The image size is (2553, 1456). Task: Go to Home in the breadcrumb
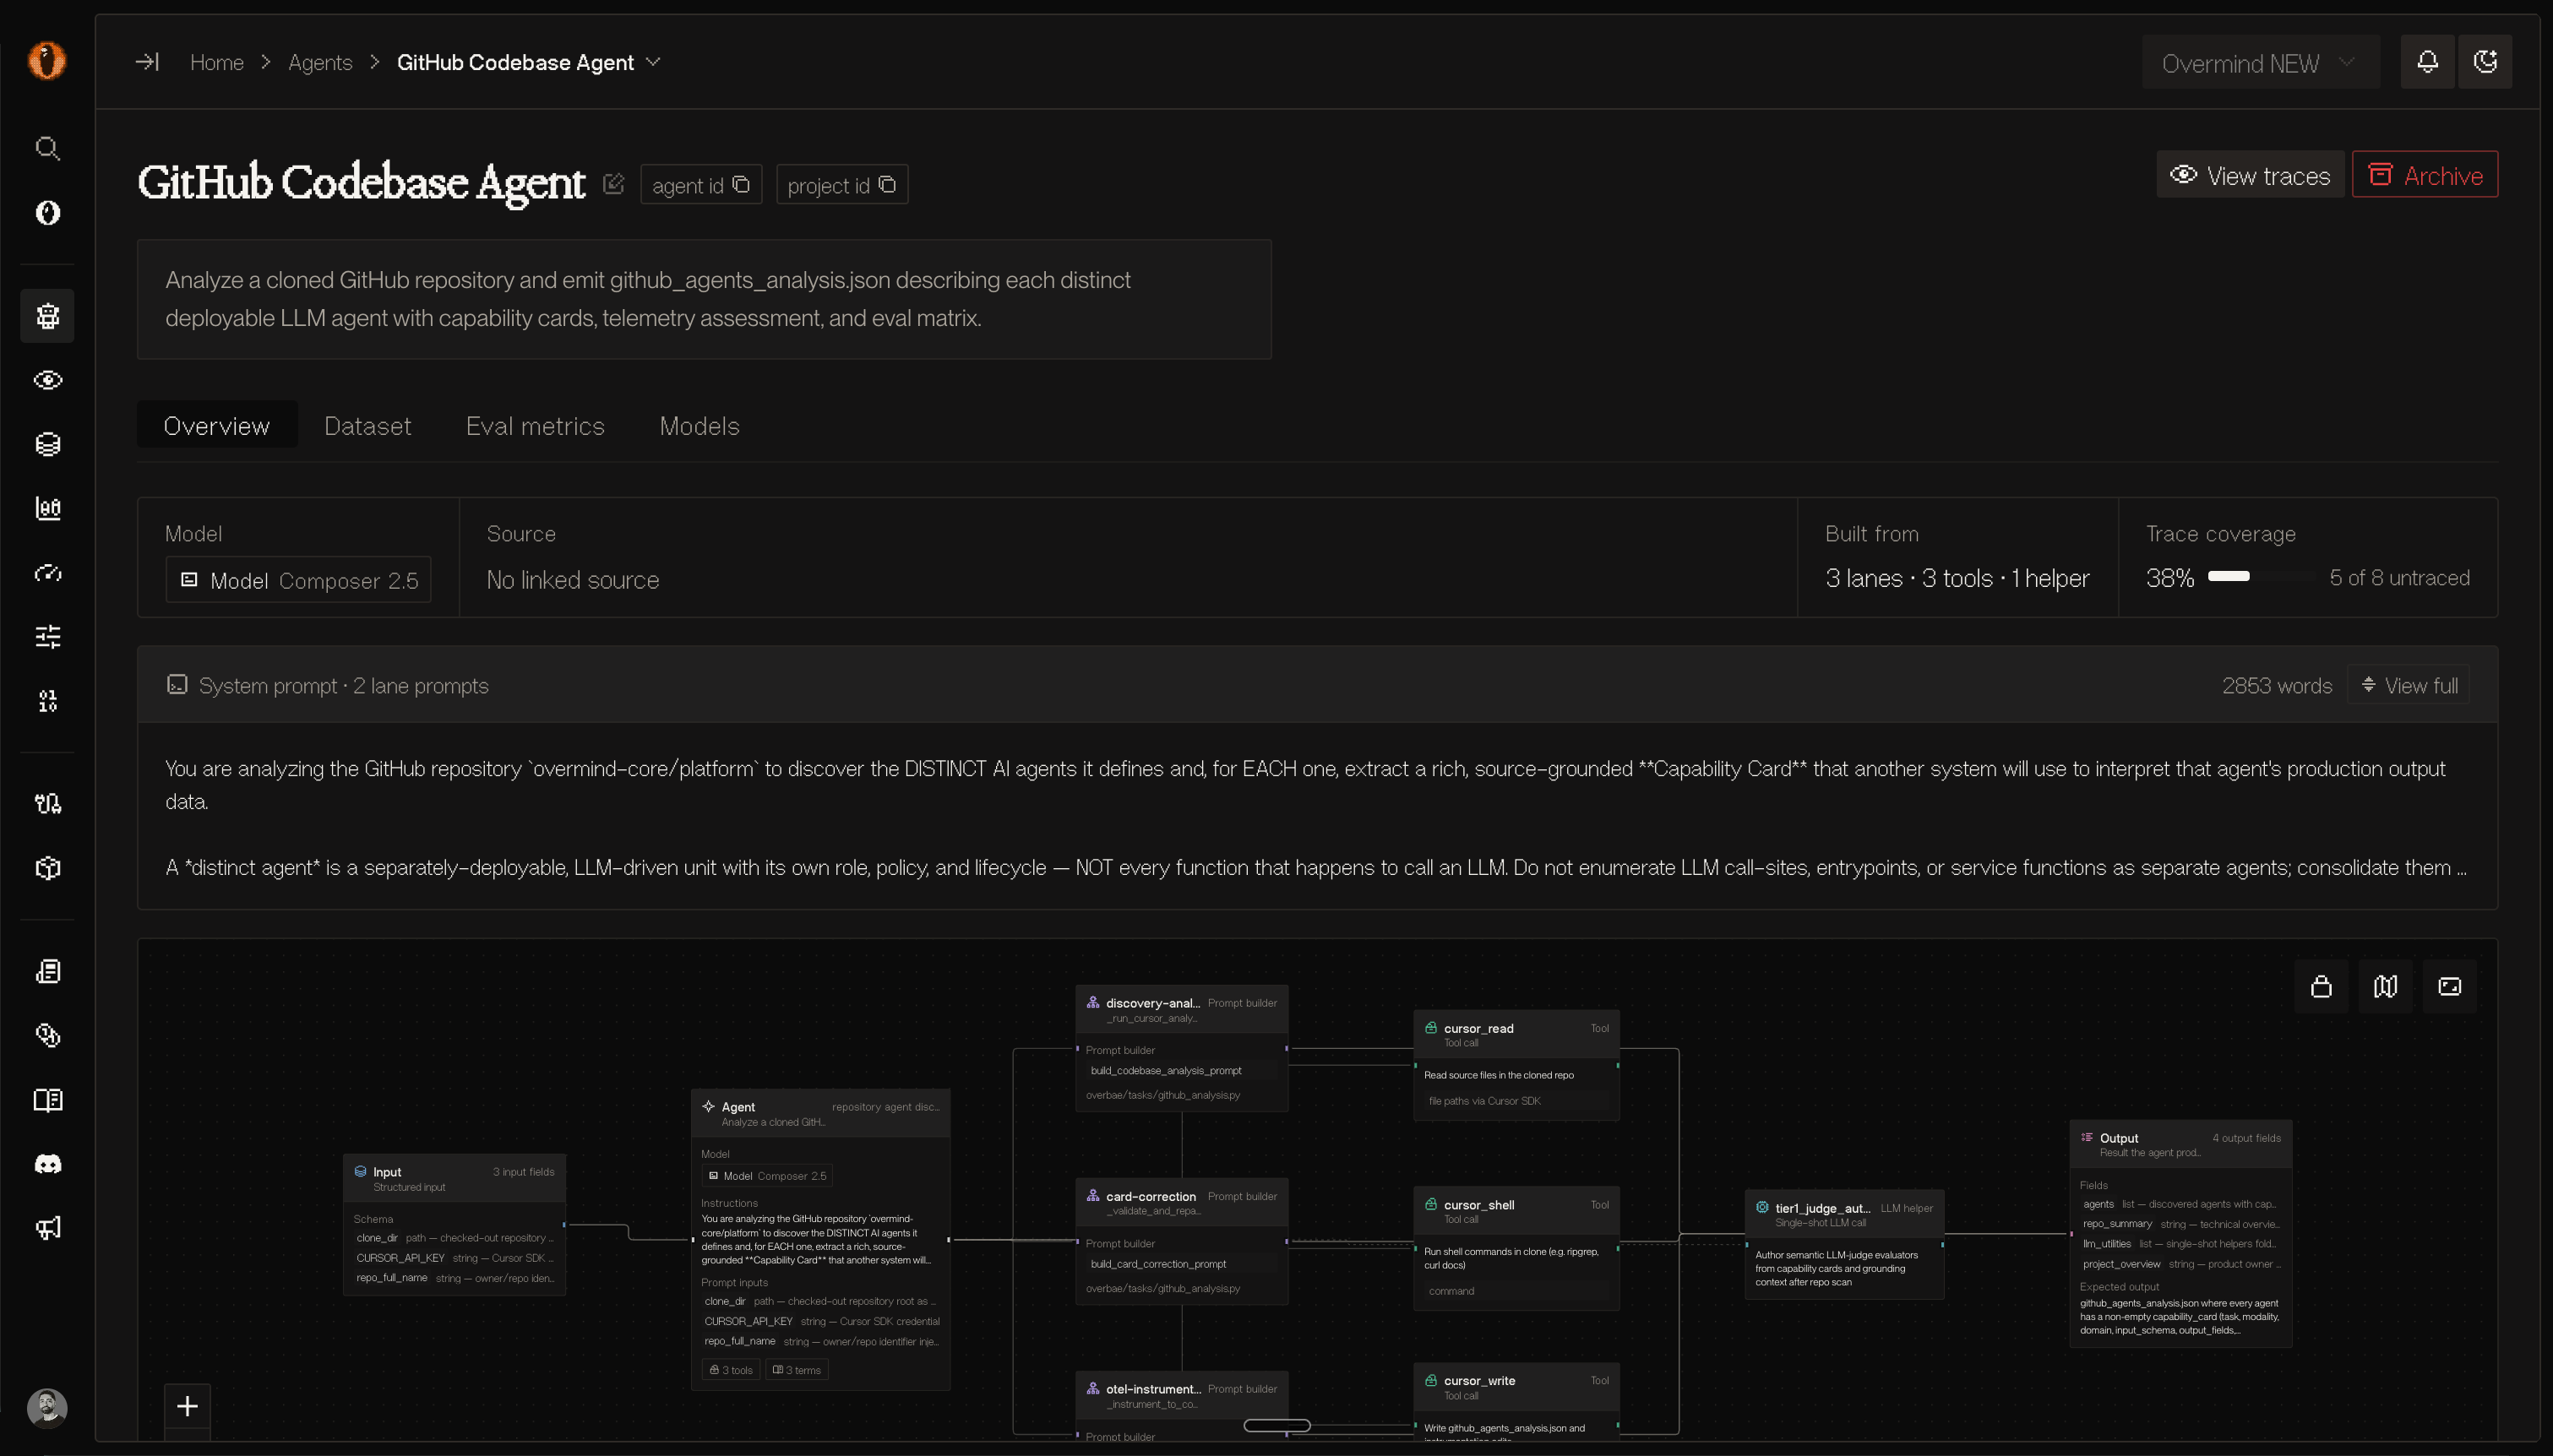(217, 62)
